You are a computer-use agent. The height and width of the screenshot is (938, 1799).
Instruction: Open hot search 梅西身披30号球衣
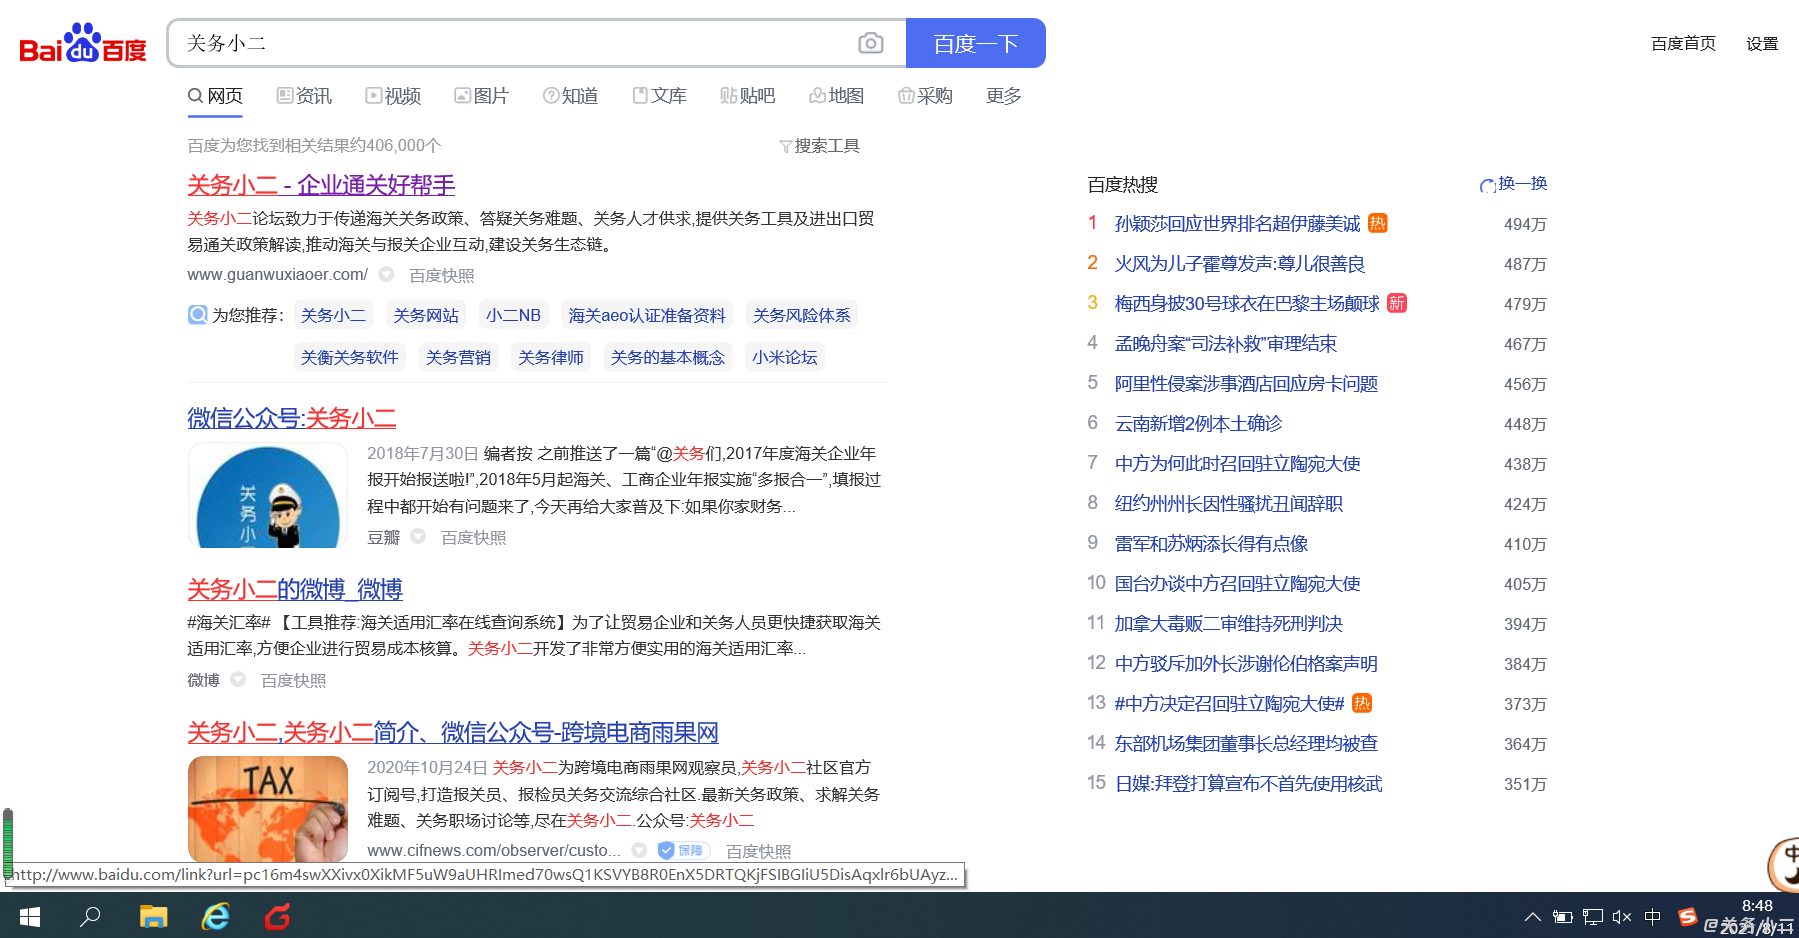point(1247,304)
